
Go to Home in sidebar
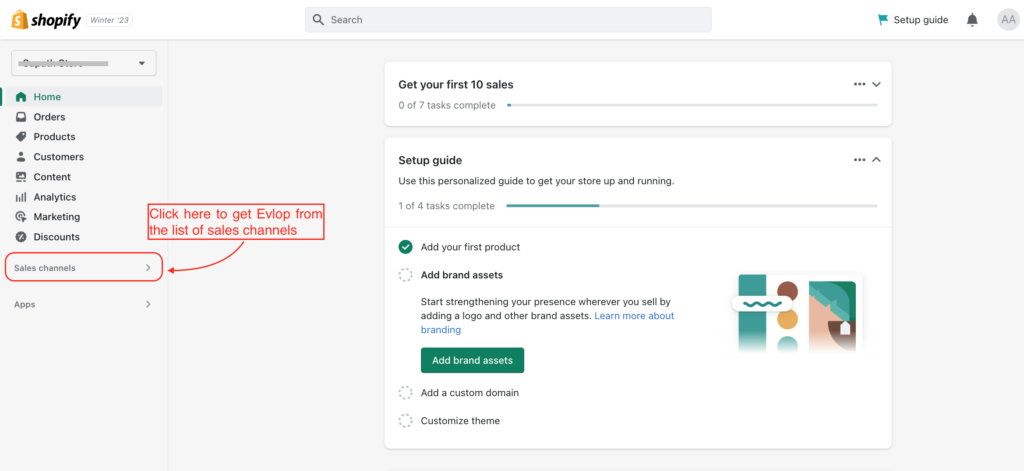tap(82, 97)
